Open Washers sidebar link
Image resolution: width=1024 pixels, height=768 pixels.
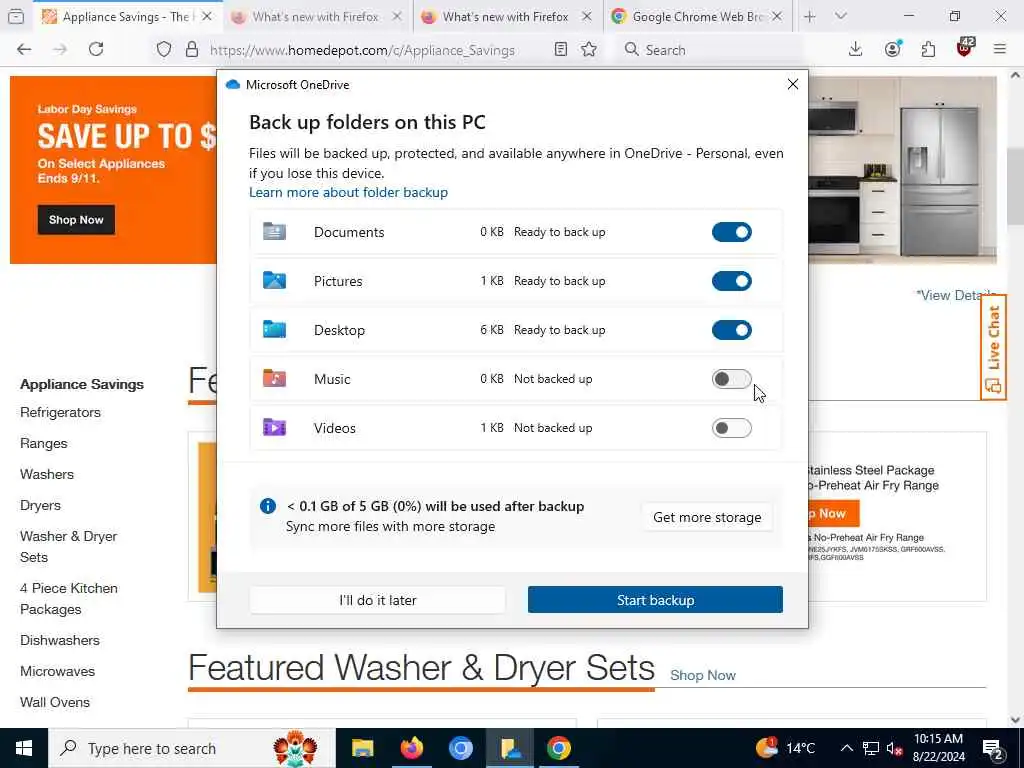47,474
